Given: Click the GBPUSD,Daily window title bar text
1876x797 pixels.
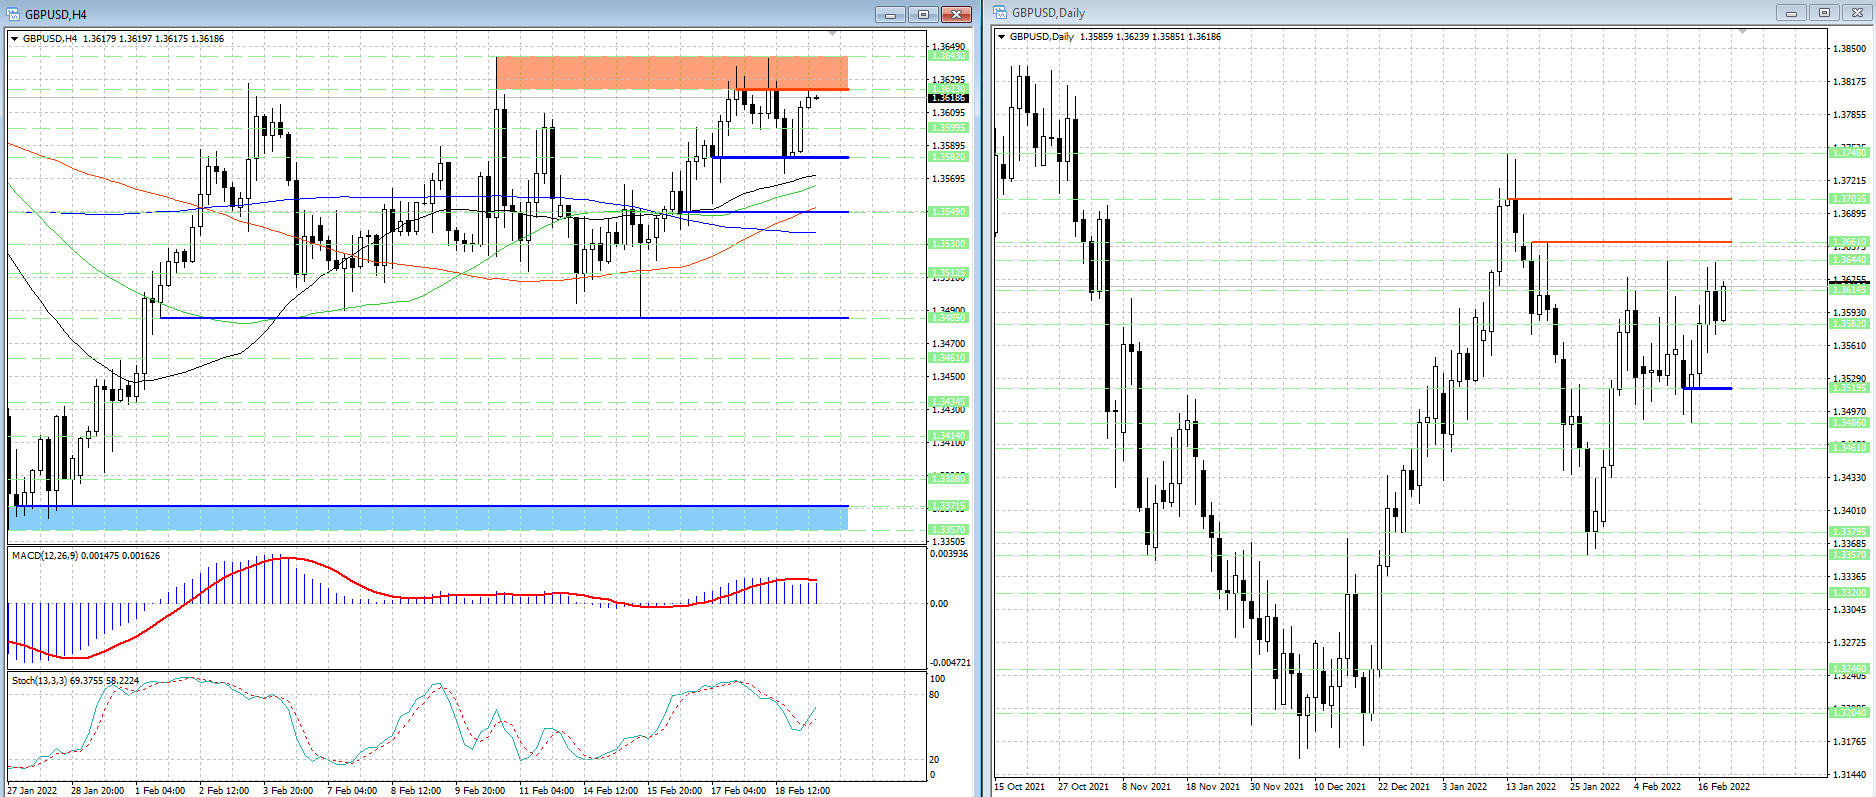Looking at the screenshot, I should tap(1048, 13).
